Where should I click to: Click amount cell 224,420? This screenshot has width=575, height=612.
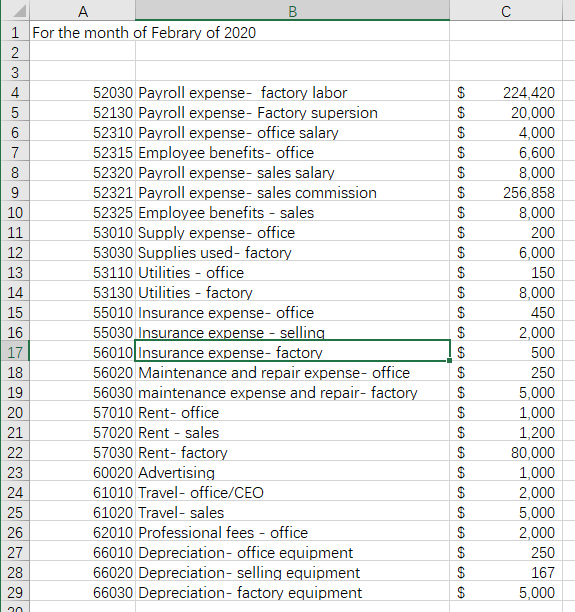tap(506, 92)
